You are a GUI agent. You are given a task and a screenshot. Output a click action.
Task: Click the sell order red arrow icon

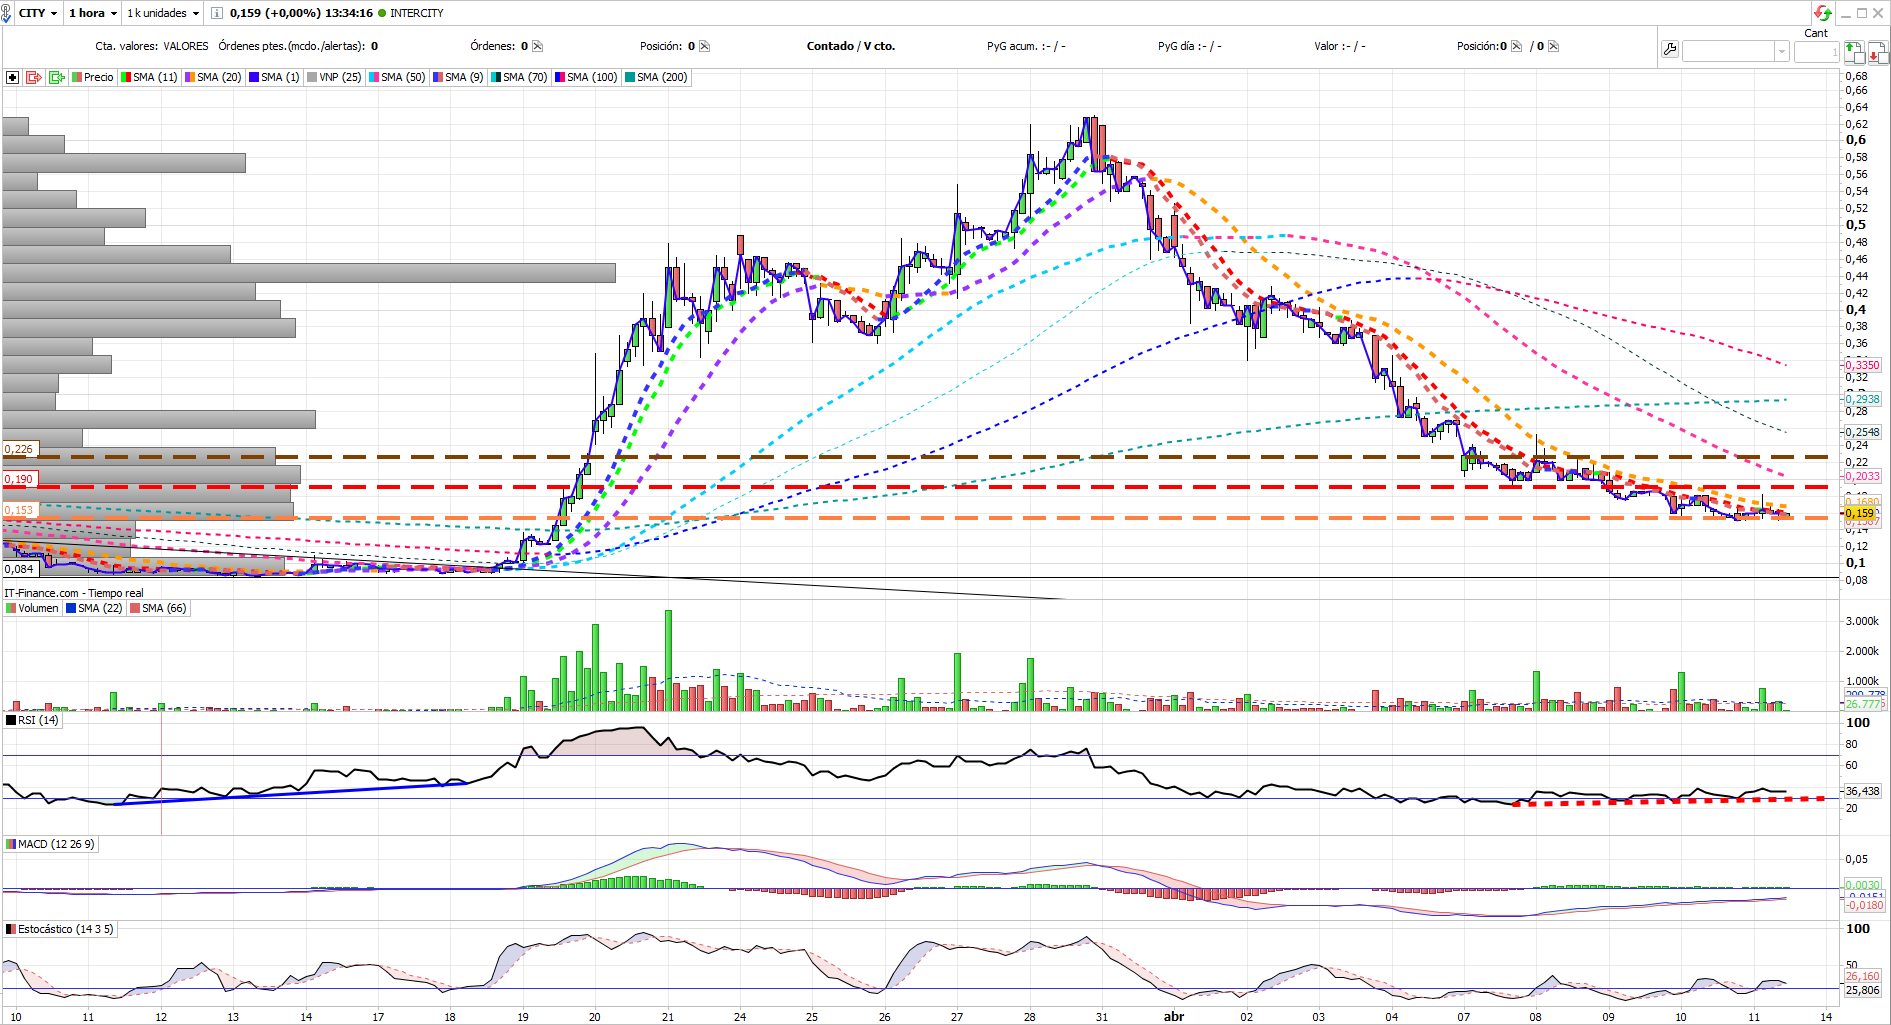(x=1877, y=52)
